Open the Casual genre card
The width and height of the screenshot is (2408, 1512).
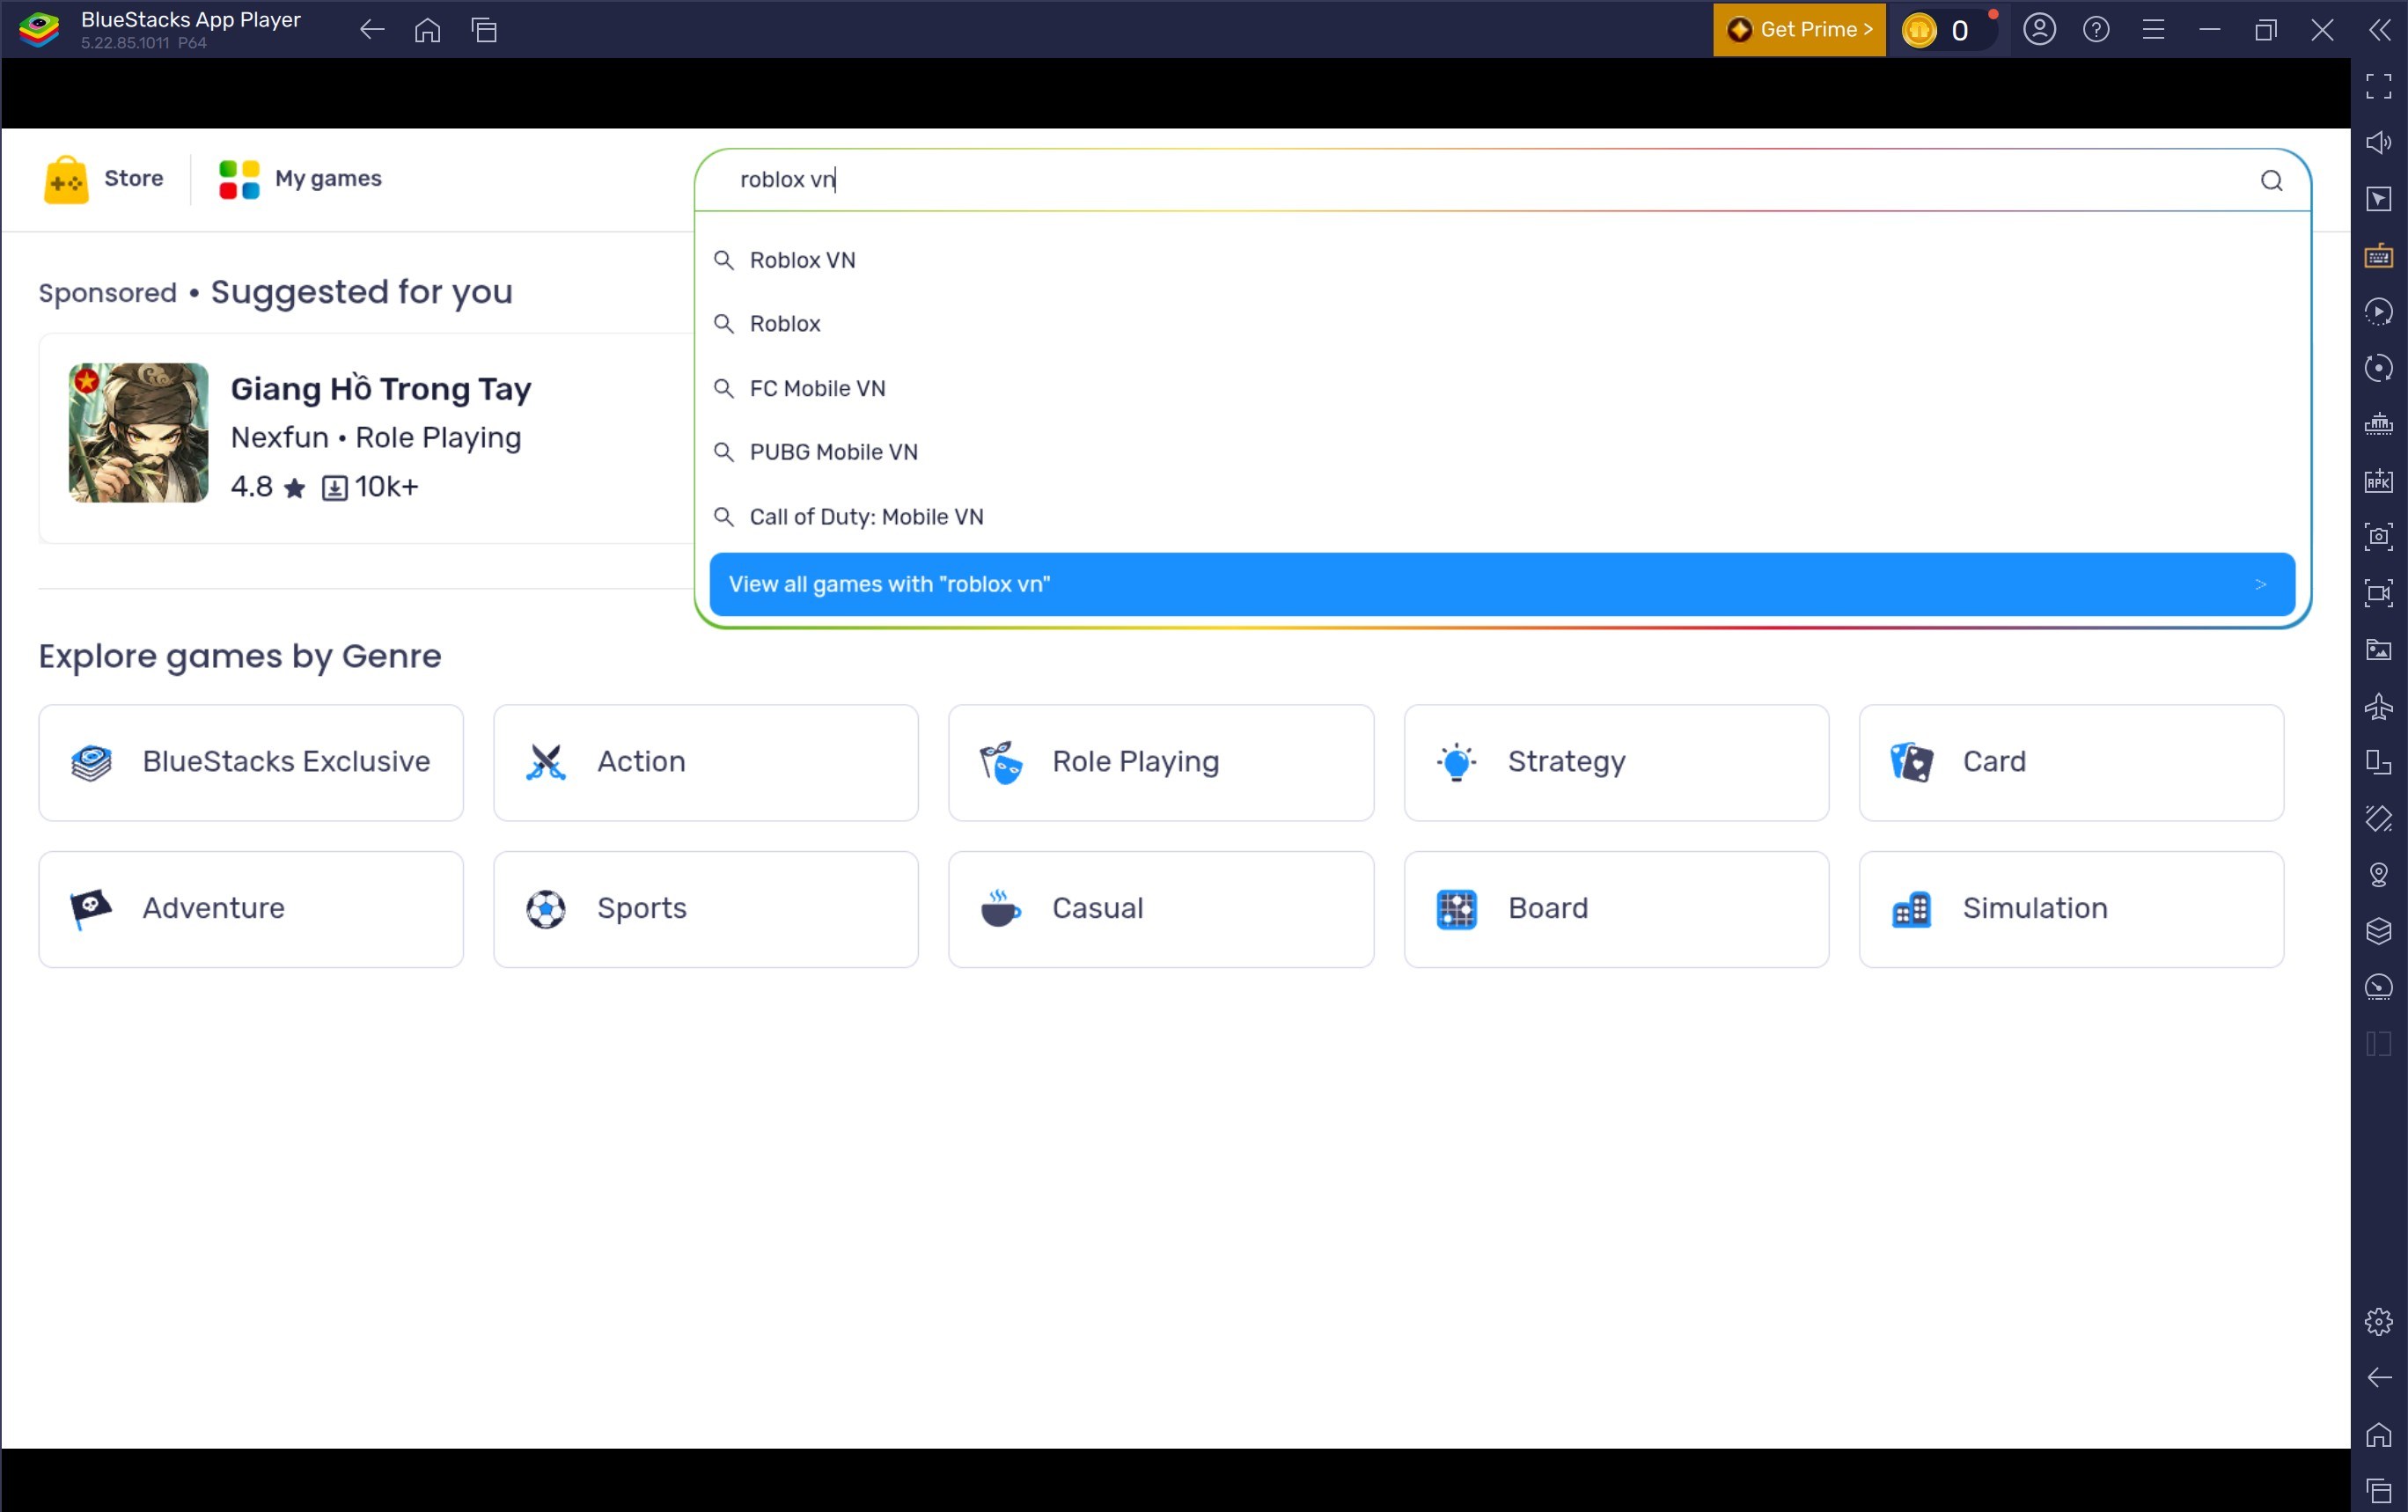point(1161,909)
